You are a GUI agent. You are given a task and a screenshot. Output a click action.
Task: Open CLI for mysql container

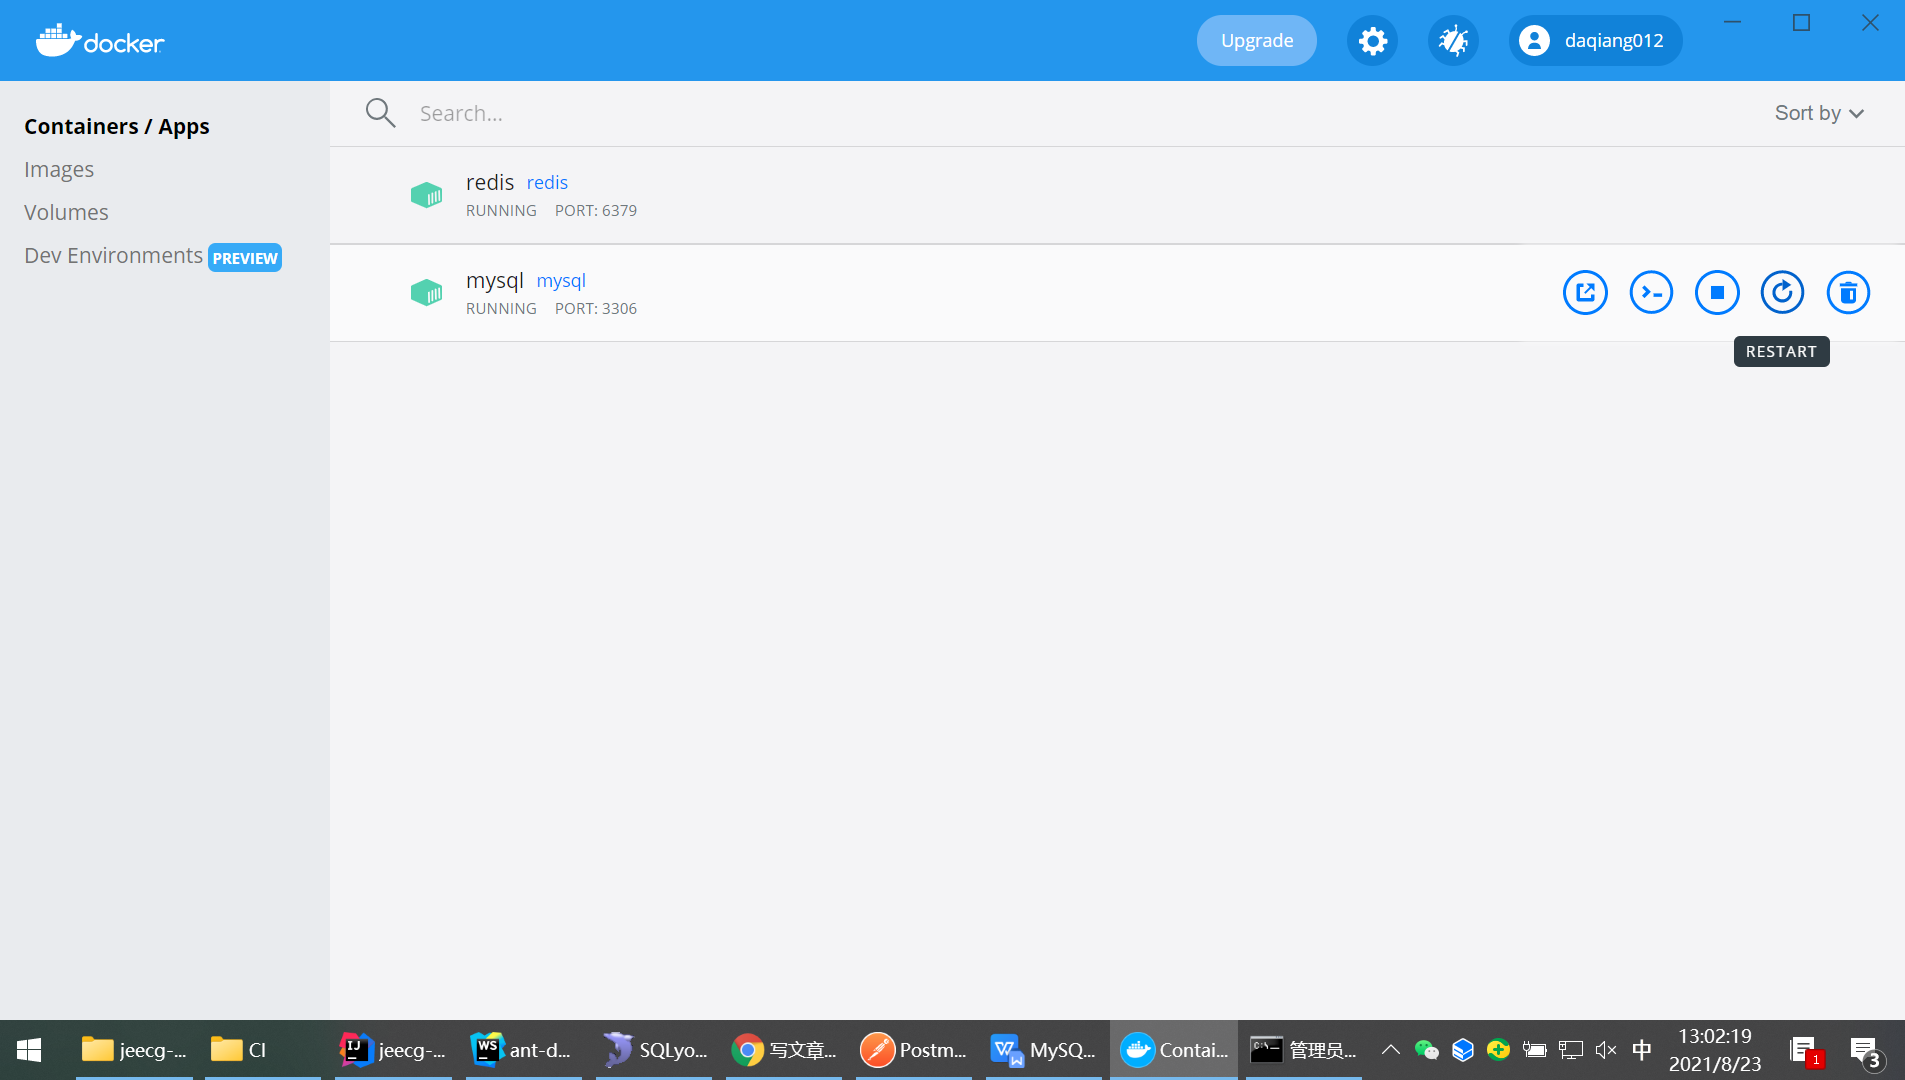click(1651, 293)
